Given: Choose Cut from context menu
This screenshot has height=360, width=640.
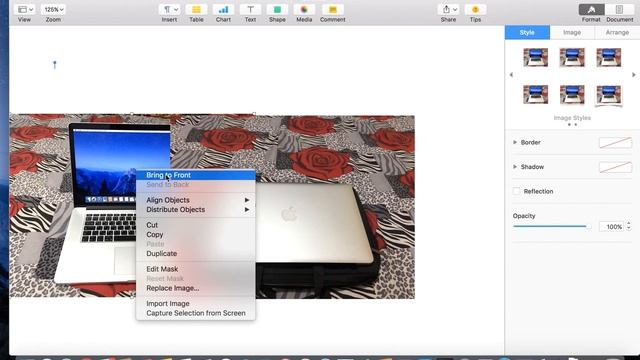Looking at the screenshot, I should click(x=196, y=225).
